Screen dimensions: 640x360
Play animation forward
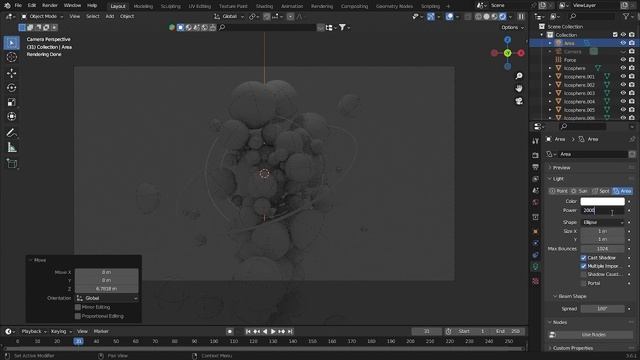tap(273, 331)
